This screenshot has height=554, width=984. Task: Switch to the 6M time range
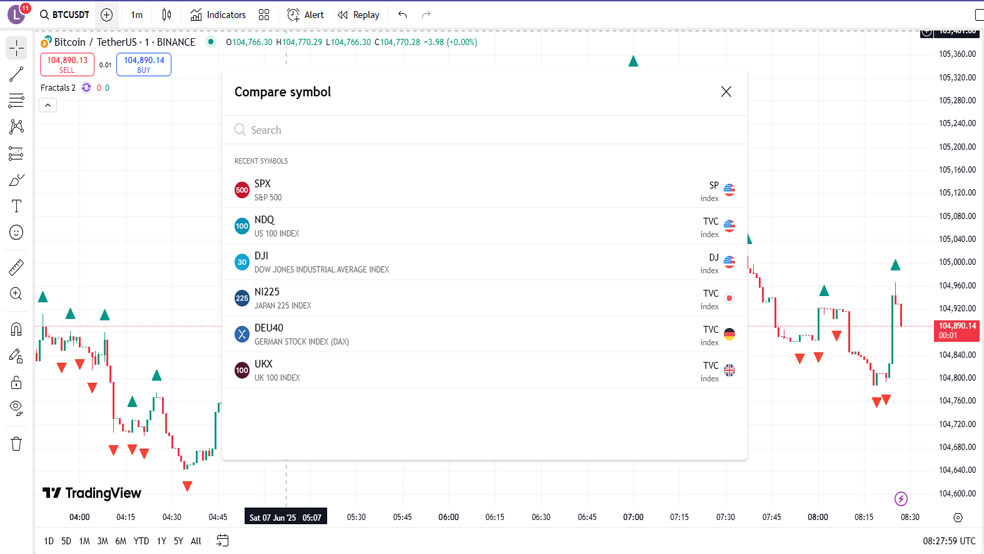coord(121,541)
